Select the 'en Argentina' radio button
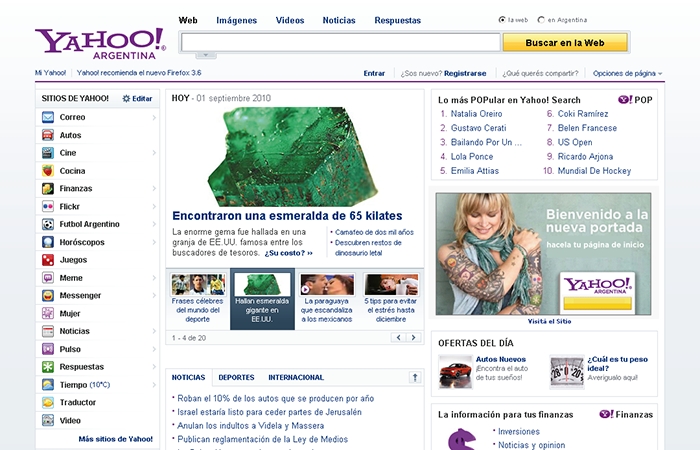Viewport: 700px width, 450px height. [541, 20]
